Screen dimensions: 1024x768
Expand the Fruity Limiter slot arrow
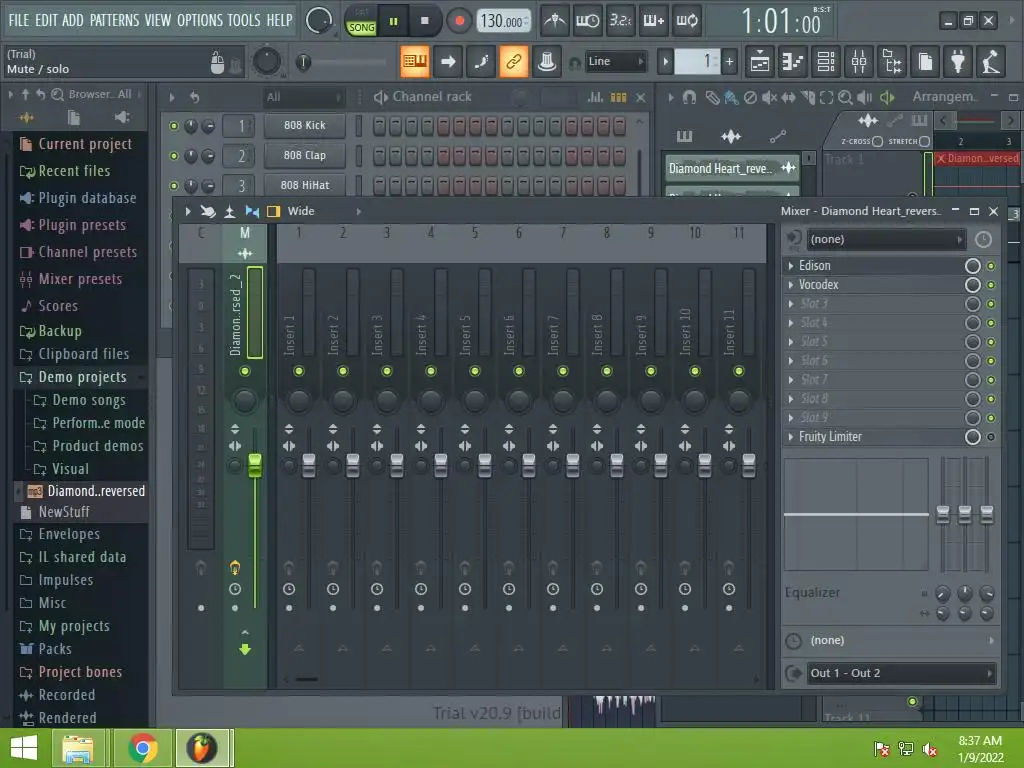(791, 437)
